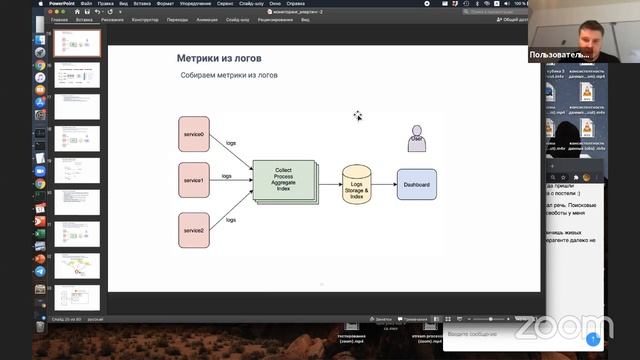Viewport: 640px width, 360px height.
Task: Select the highlighted current slide thumbnail
Action: coord(77,43)
